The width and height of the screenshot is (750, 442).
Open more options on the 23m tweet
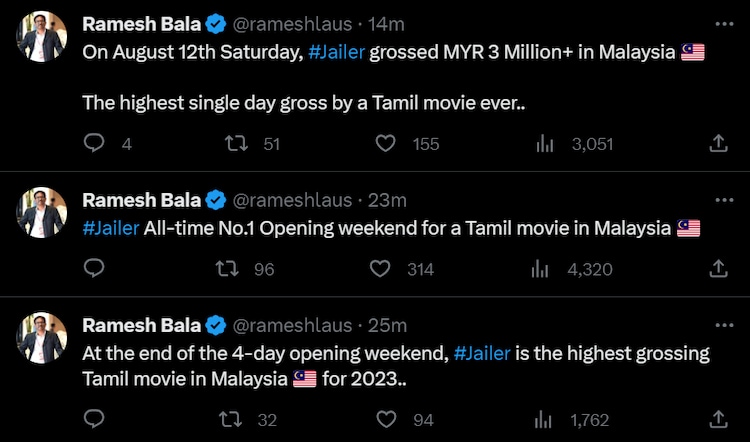tap(724, 199)
